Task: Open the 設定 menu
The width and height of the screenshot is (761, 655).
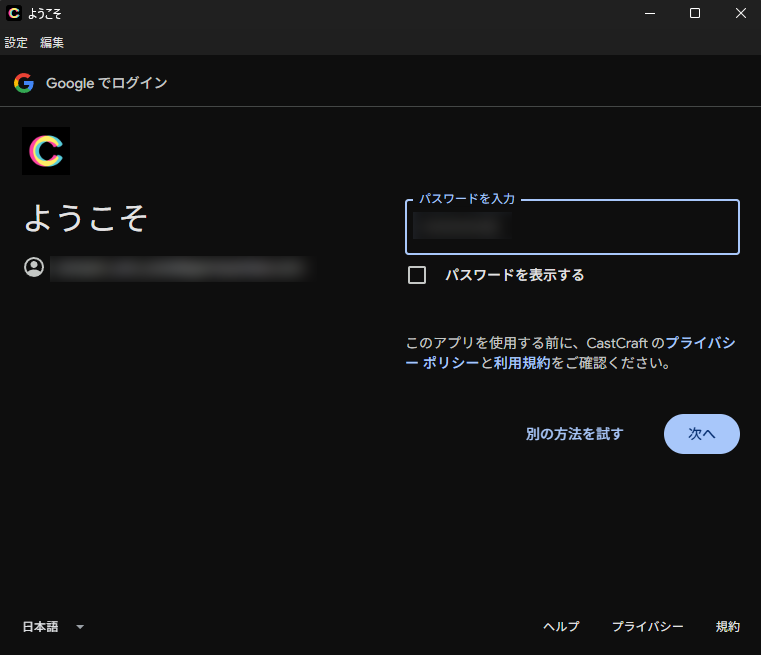Action: [x=16, y=43]
